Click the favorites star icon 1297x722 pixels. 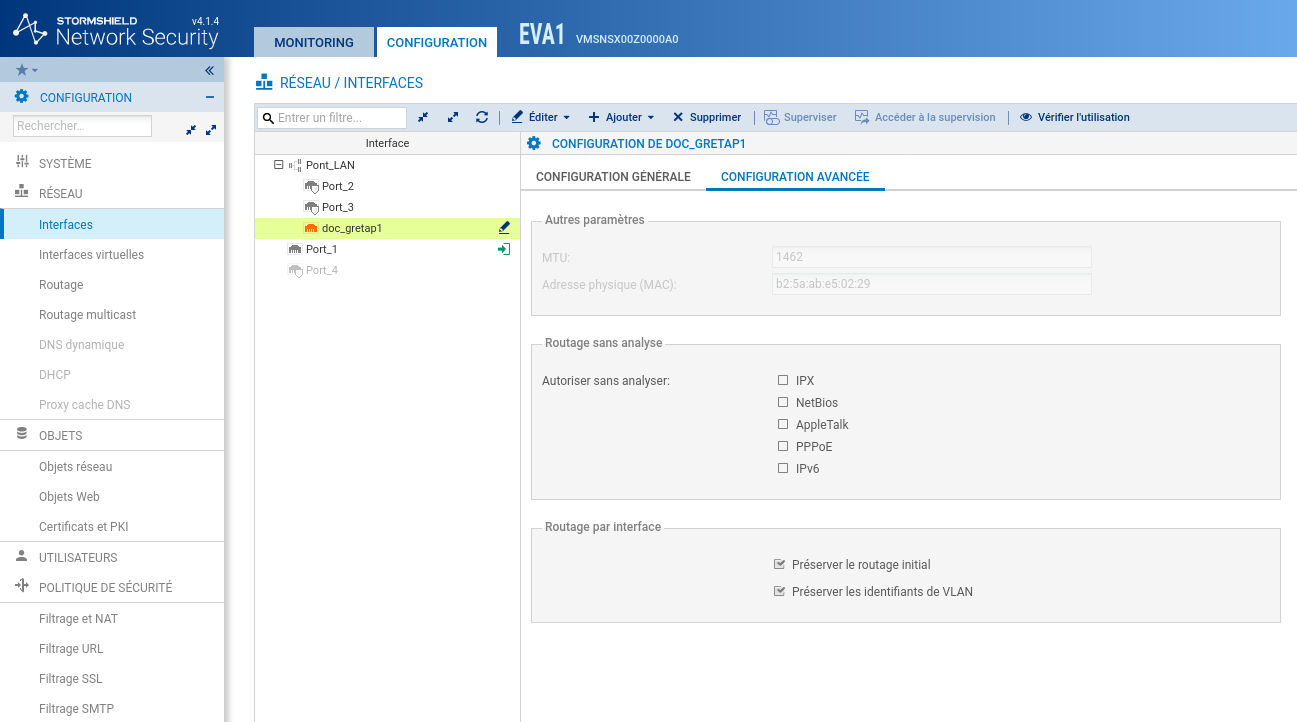[x=22, y=70]
